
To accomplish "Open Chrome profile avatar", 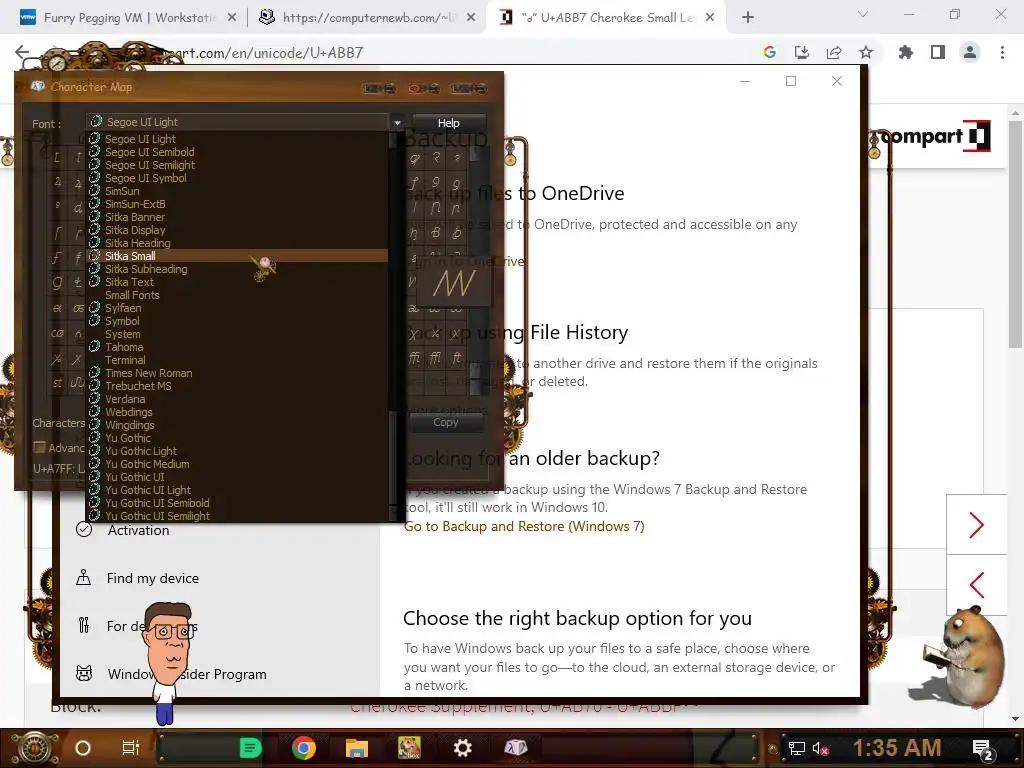I will (970, 52).
